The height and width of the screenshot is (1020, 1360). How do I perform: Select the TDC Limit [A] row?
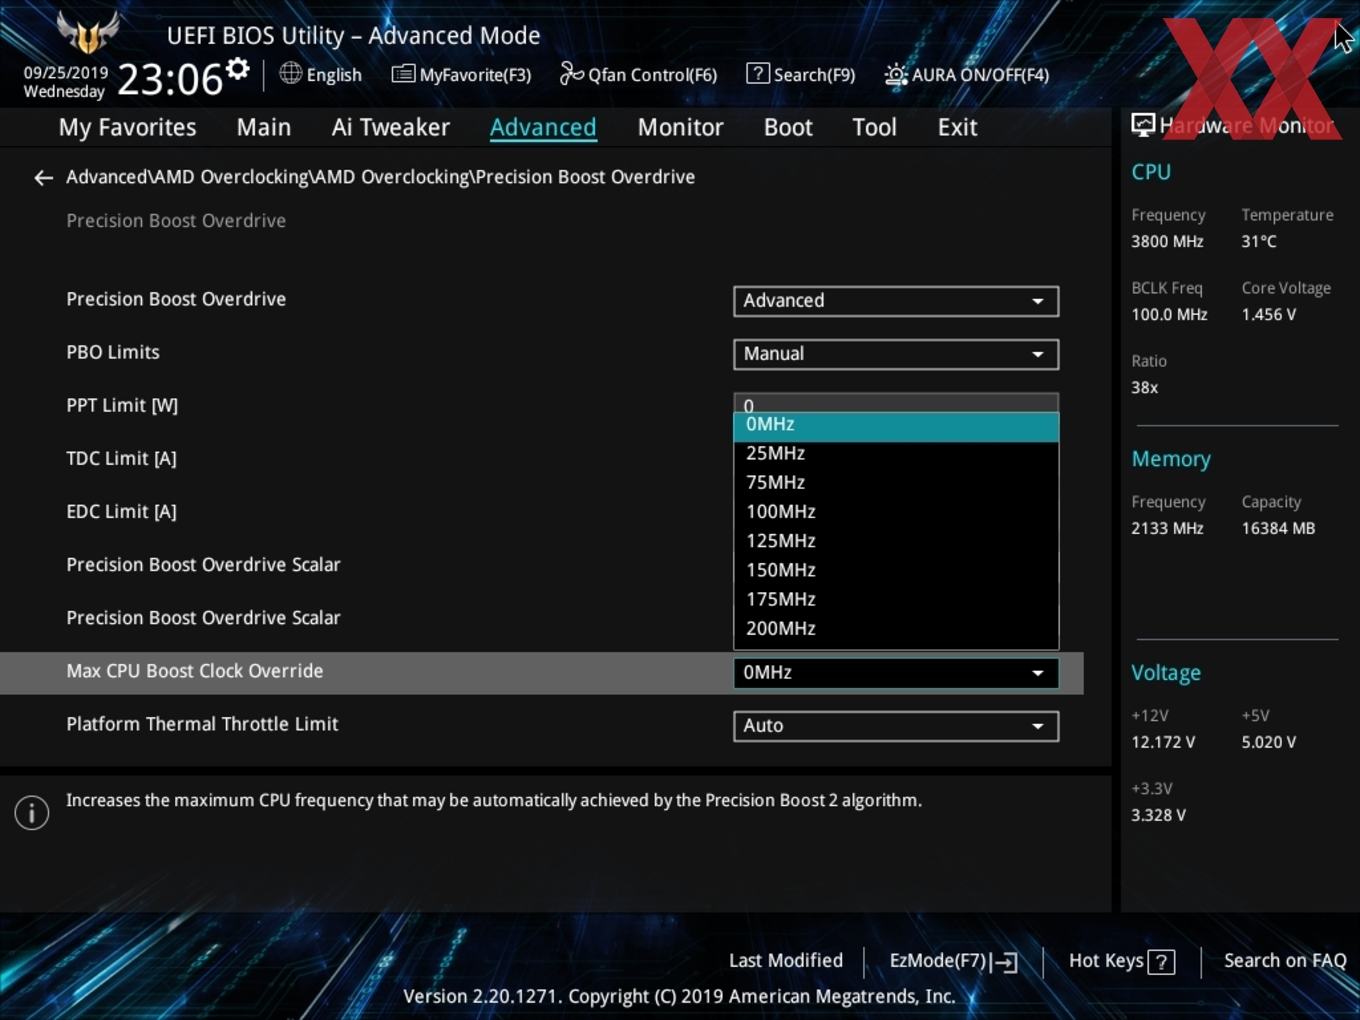click(121, 458)
